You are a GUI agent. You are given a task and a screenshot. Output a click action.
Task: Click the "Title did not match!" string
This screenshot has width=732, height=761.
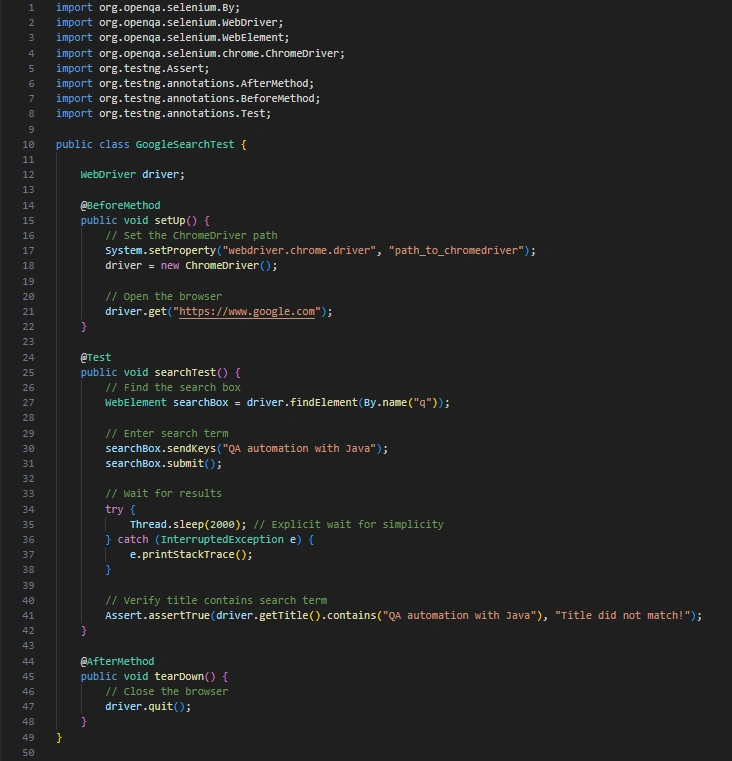[x=623, y=616]
